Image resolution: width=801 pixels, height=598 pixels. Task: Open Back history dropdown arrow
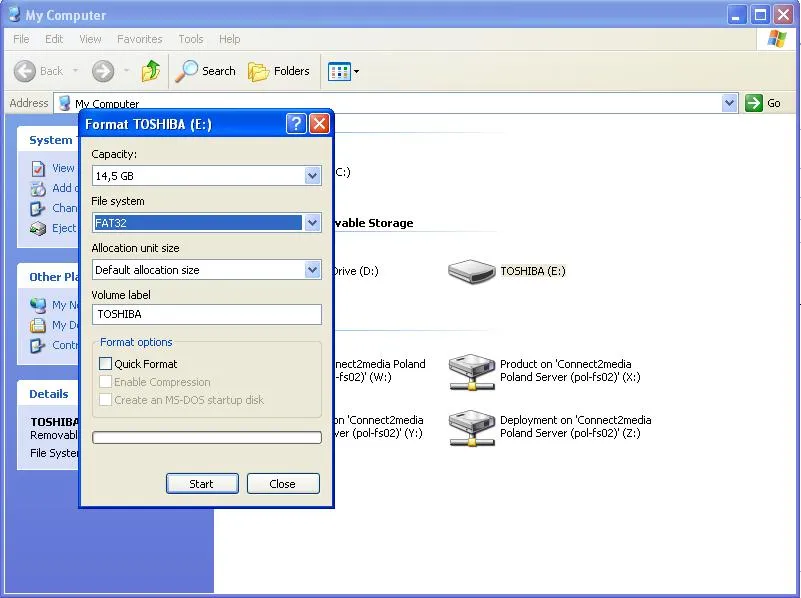point(76,70)
